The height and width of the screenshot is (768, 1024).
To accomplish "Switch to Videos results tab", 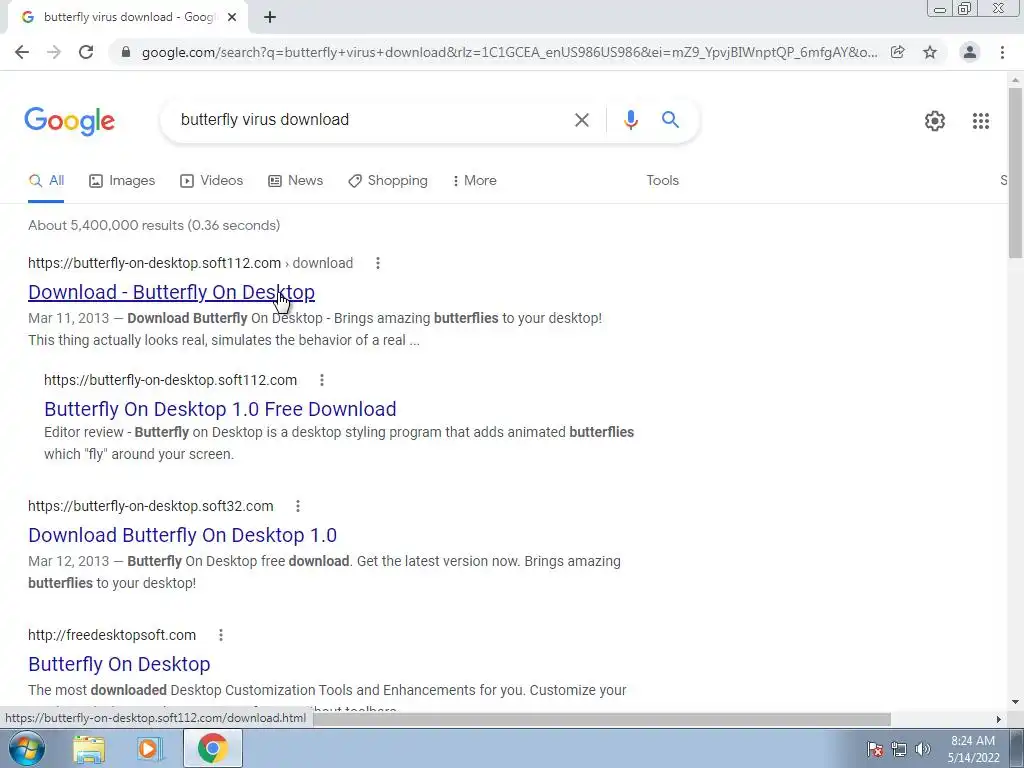I will point(212,181).
